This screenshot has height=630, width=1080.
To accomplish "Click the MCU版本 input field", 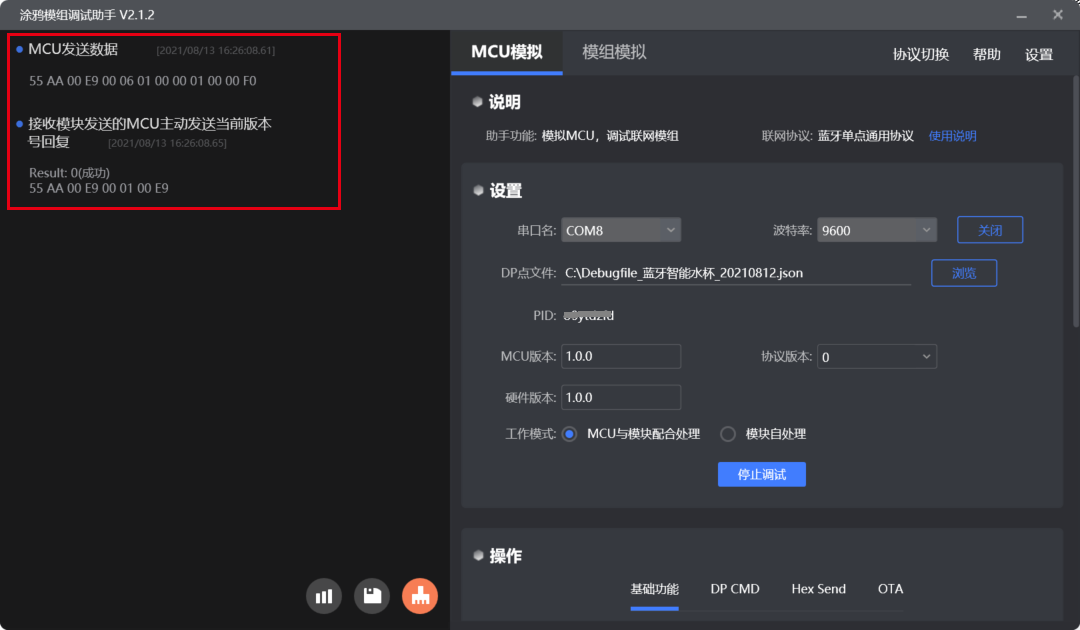I will click(x=621, y=357).
